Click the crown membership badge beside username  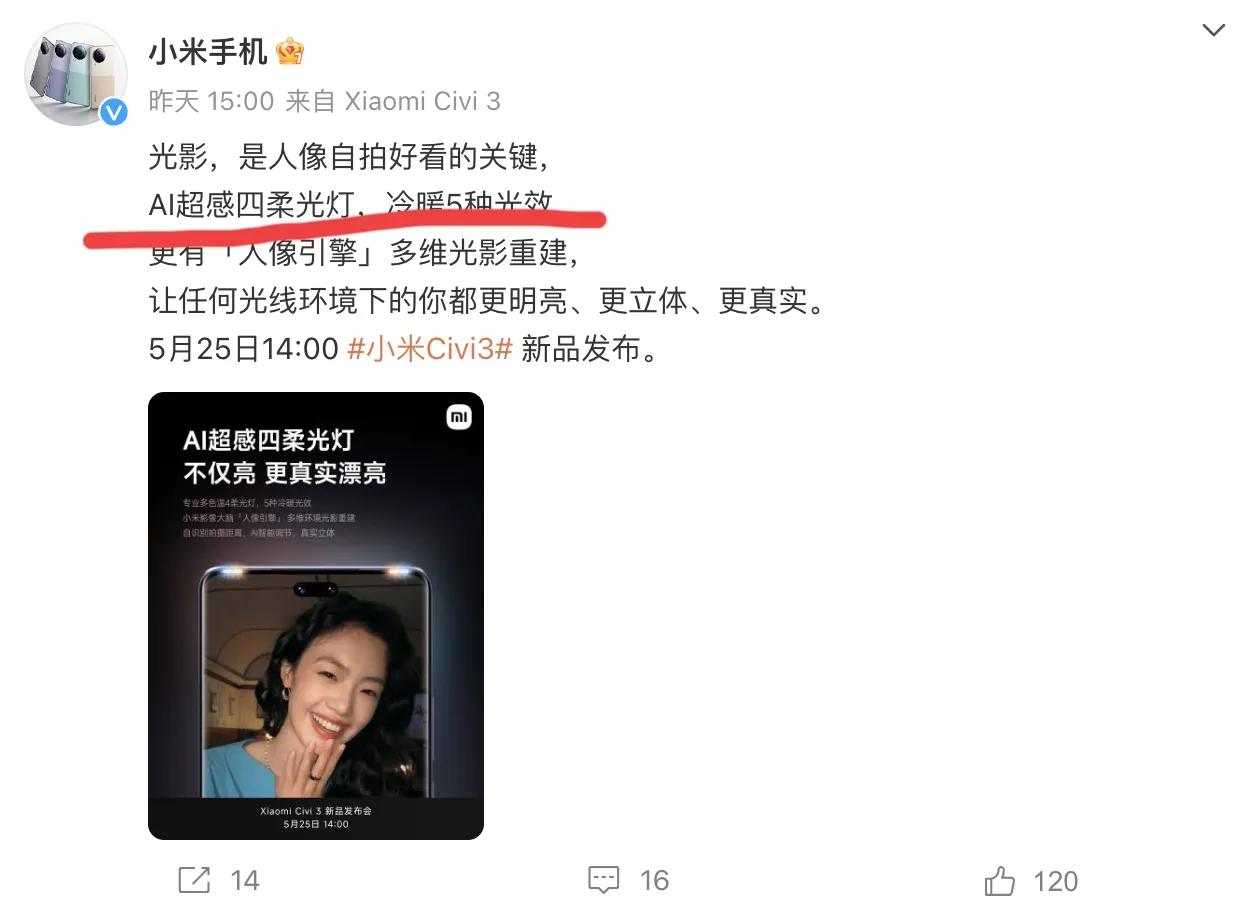tap(290, 51)
